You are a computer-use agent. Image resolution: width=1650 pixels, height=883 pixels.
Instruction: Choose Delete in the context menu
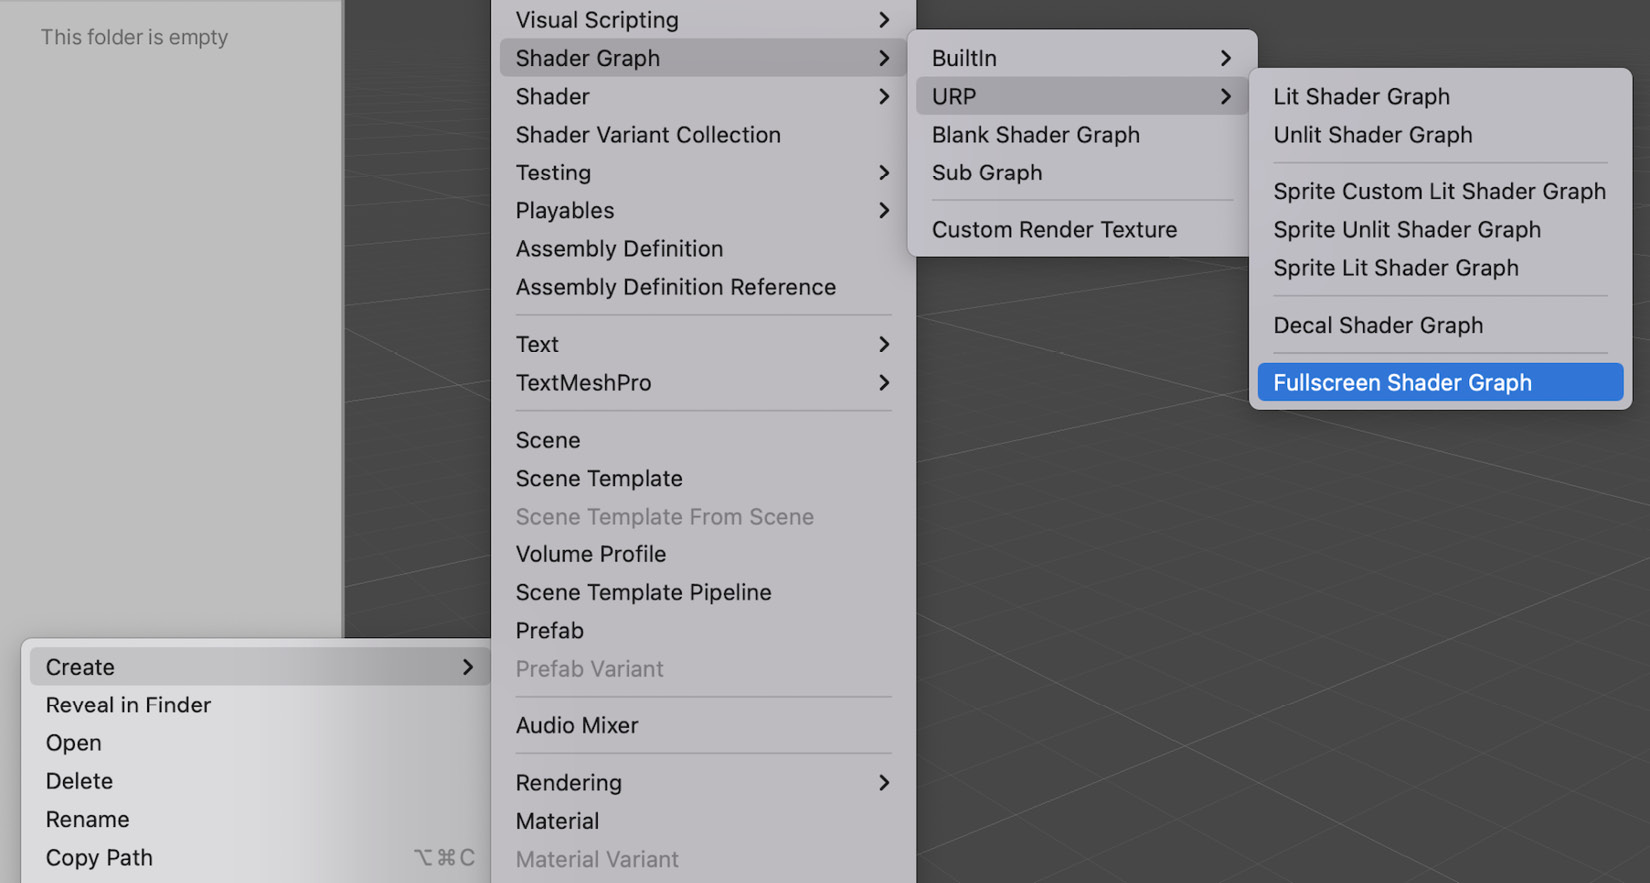(x=260, y=781)
